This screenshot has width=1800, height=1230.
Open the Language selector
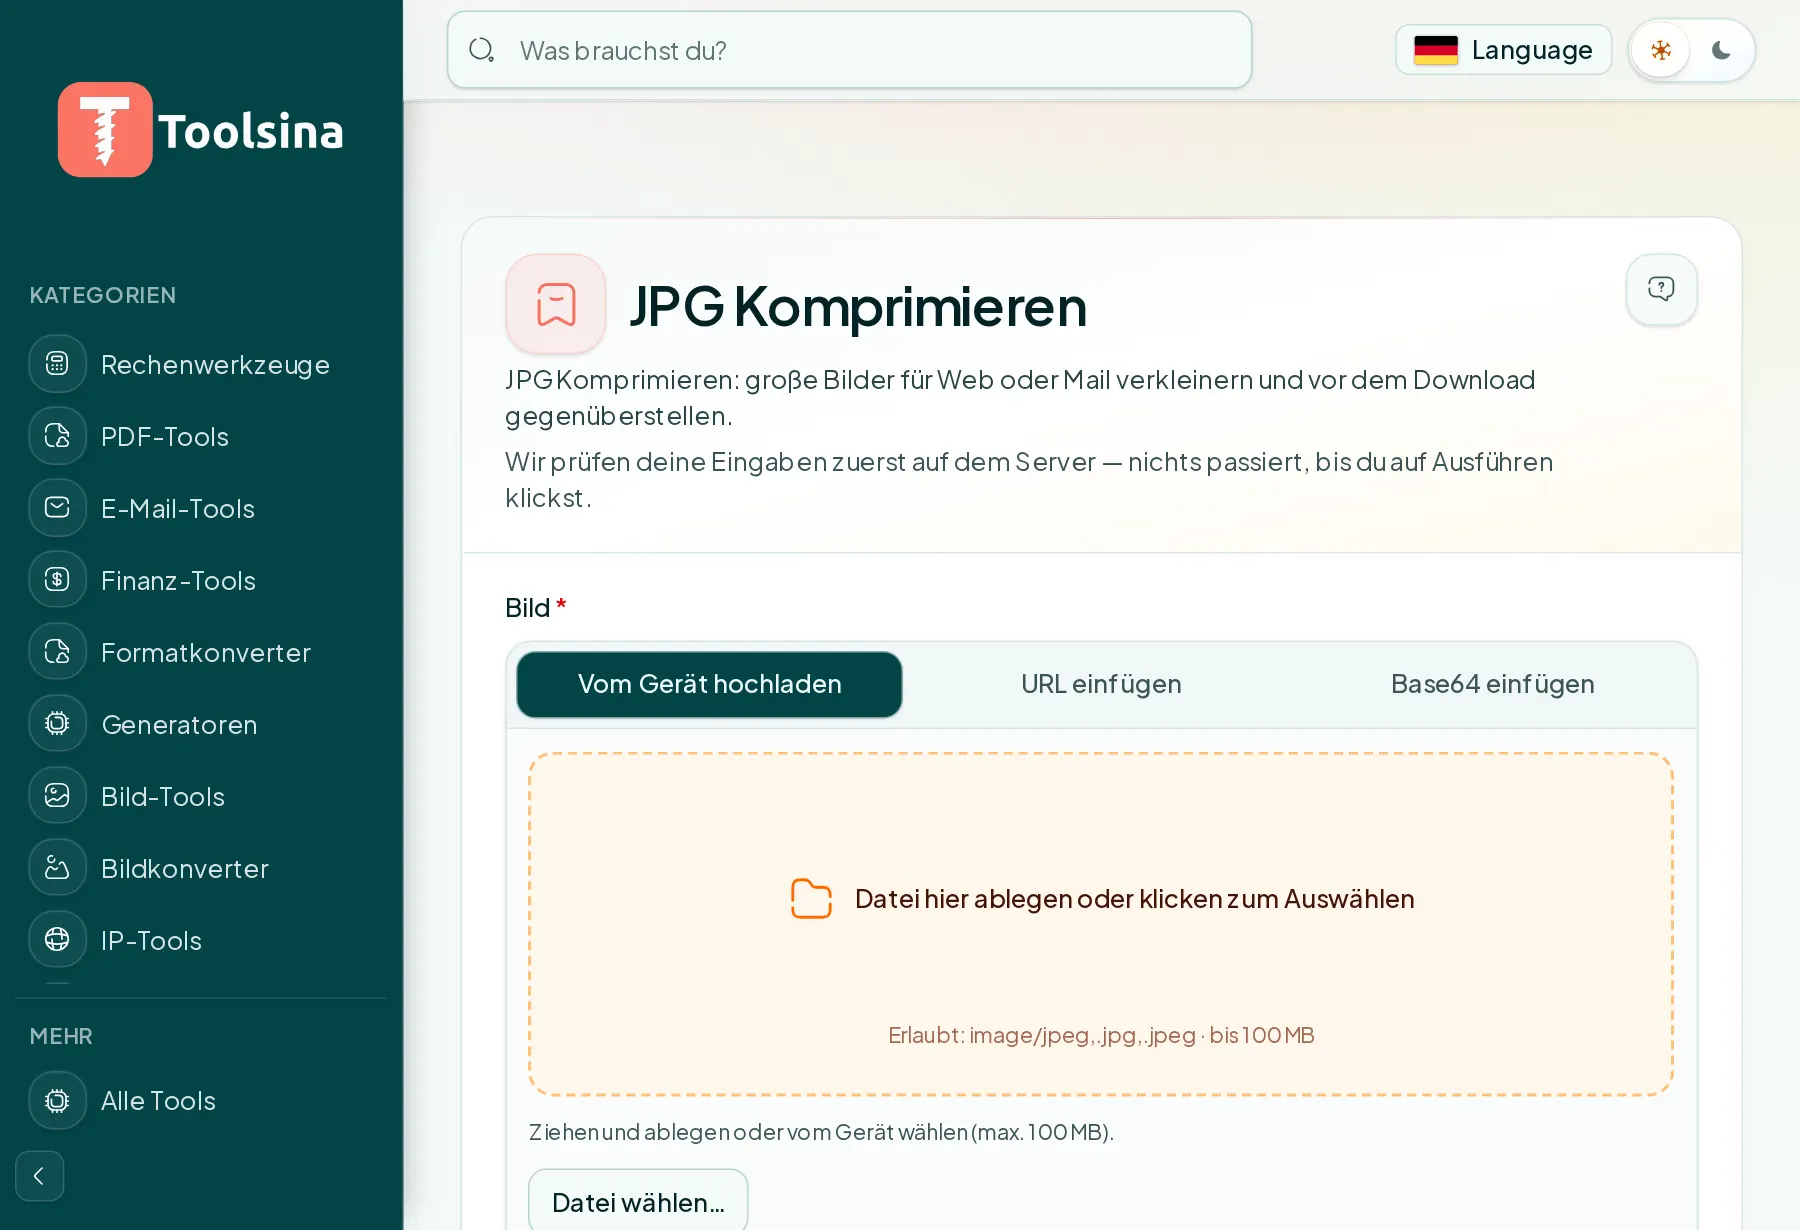(x=1503, y=50)
